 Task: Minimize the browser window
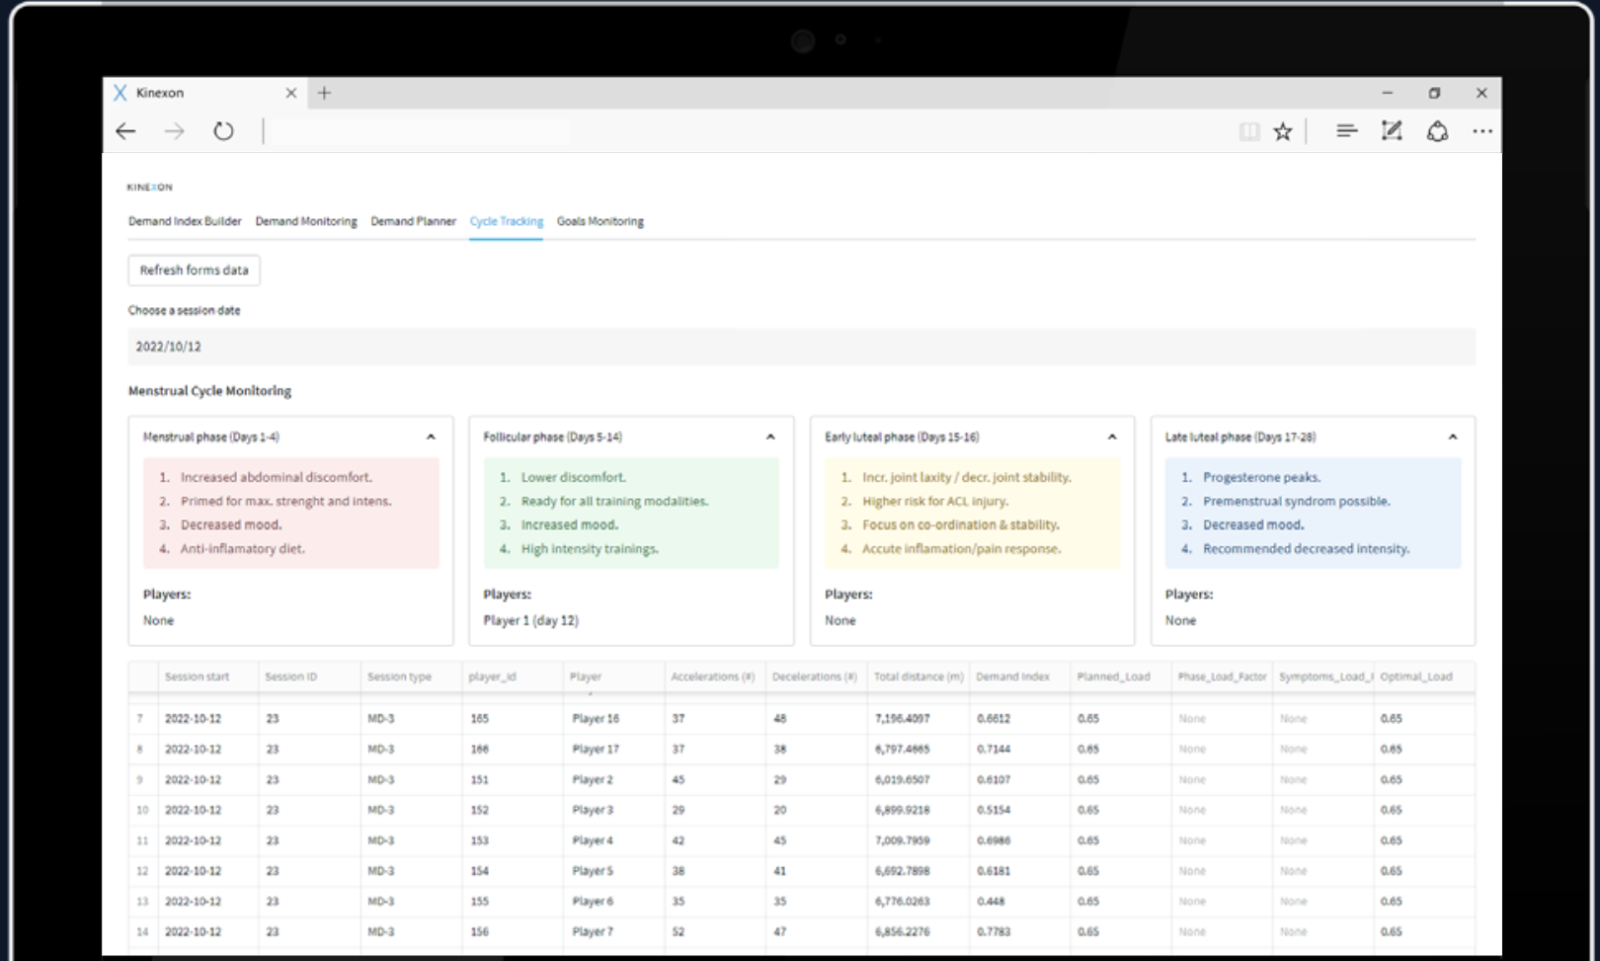1387,93
